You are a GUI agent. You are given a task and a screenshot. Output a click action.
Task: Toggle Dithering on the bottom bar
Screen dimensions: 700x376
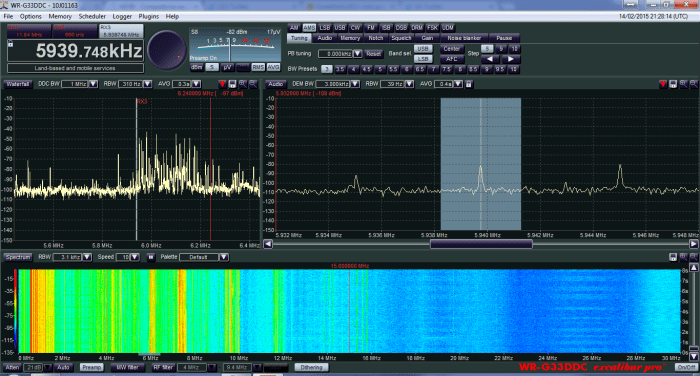311,368
